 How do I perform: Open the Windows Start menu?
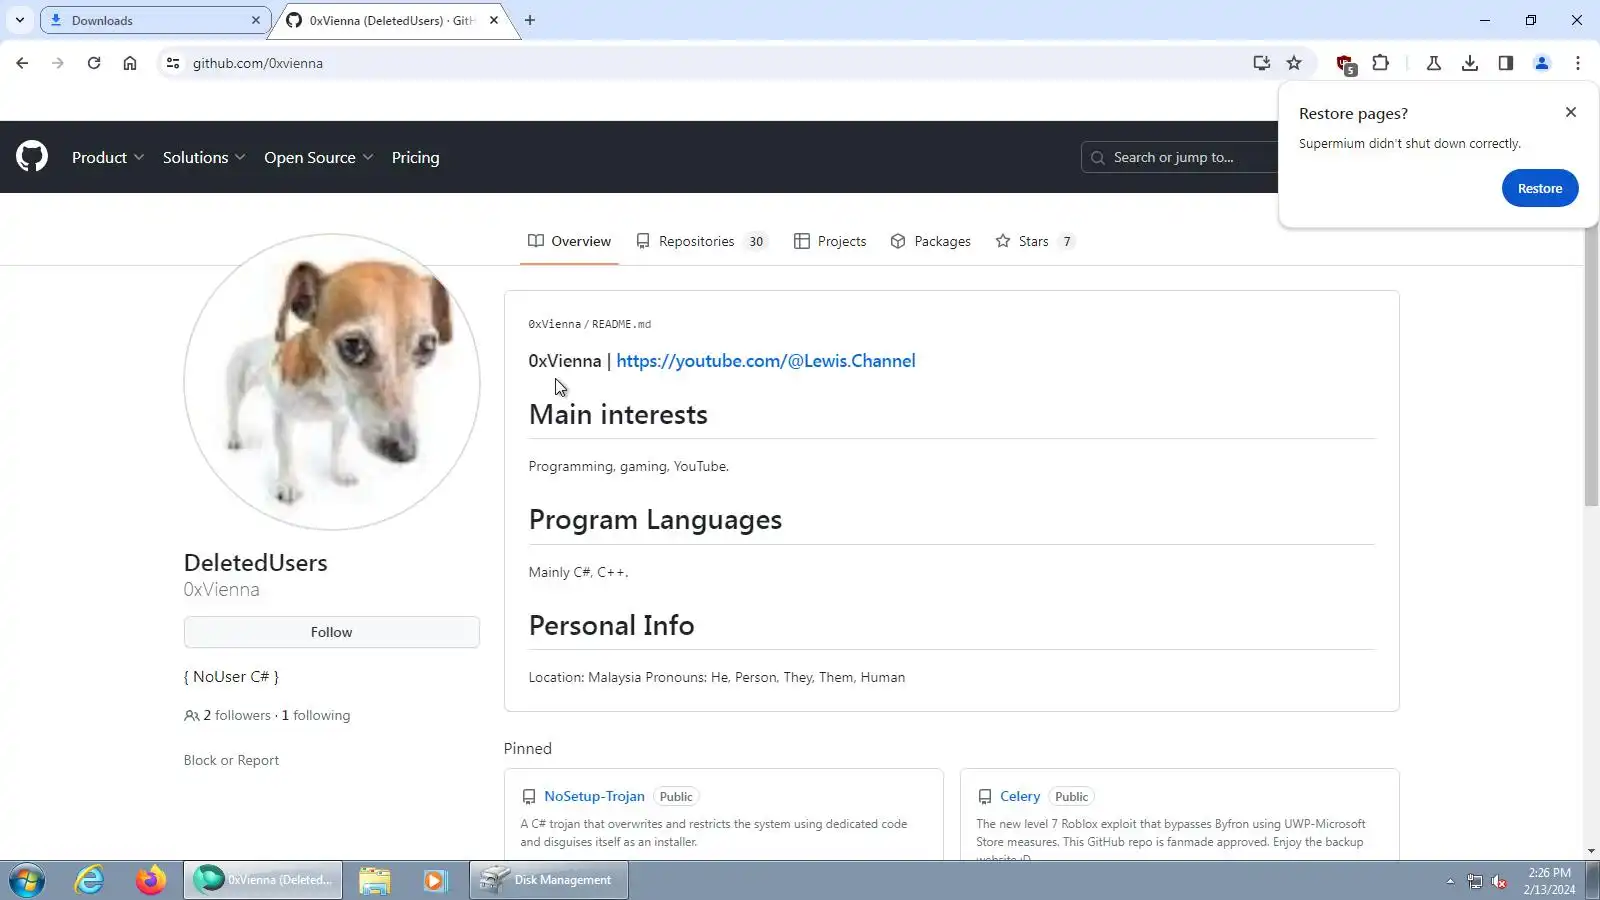(x=27, y=880)
